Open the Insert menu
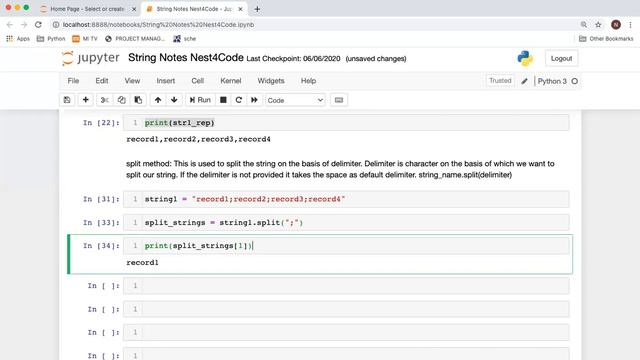 click(166, 81)
